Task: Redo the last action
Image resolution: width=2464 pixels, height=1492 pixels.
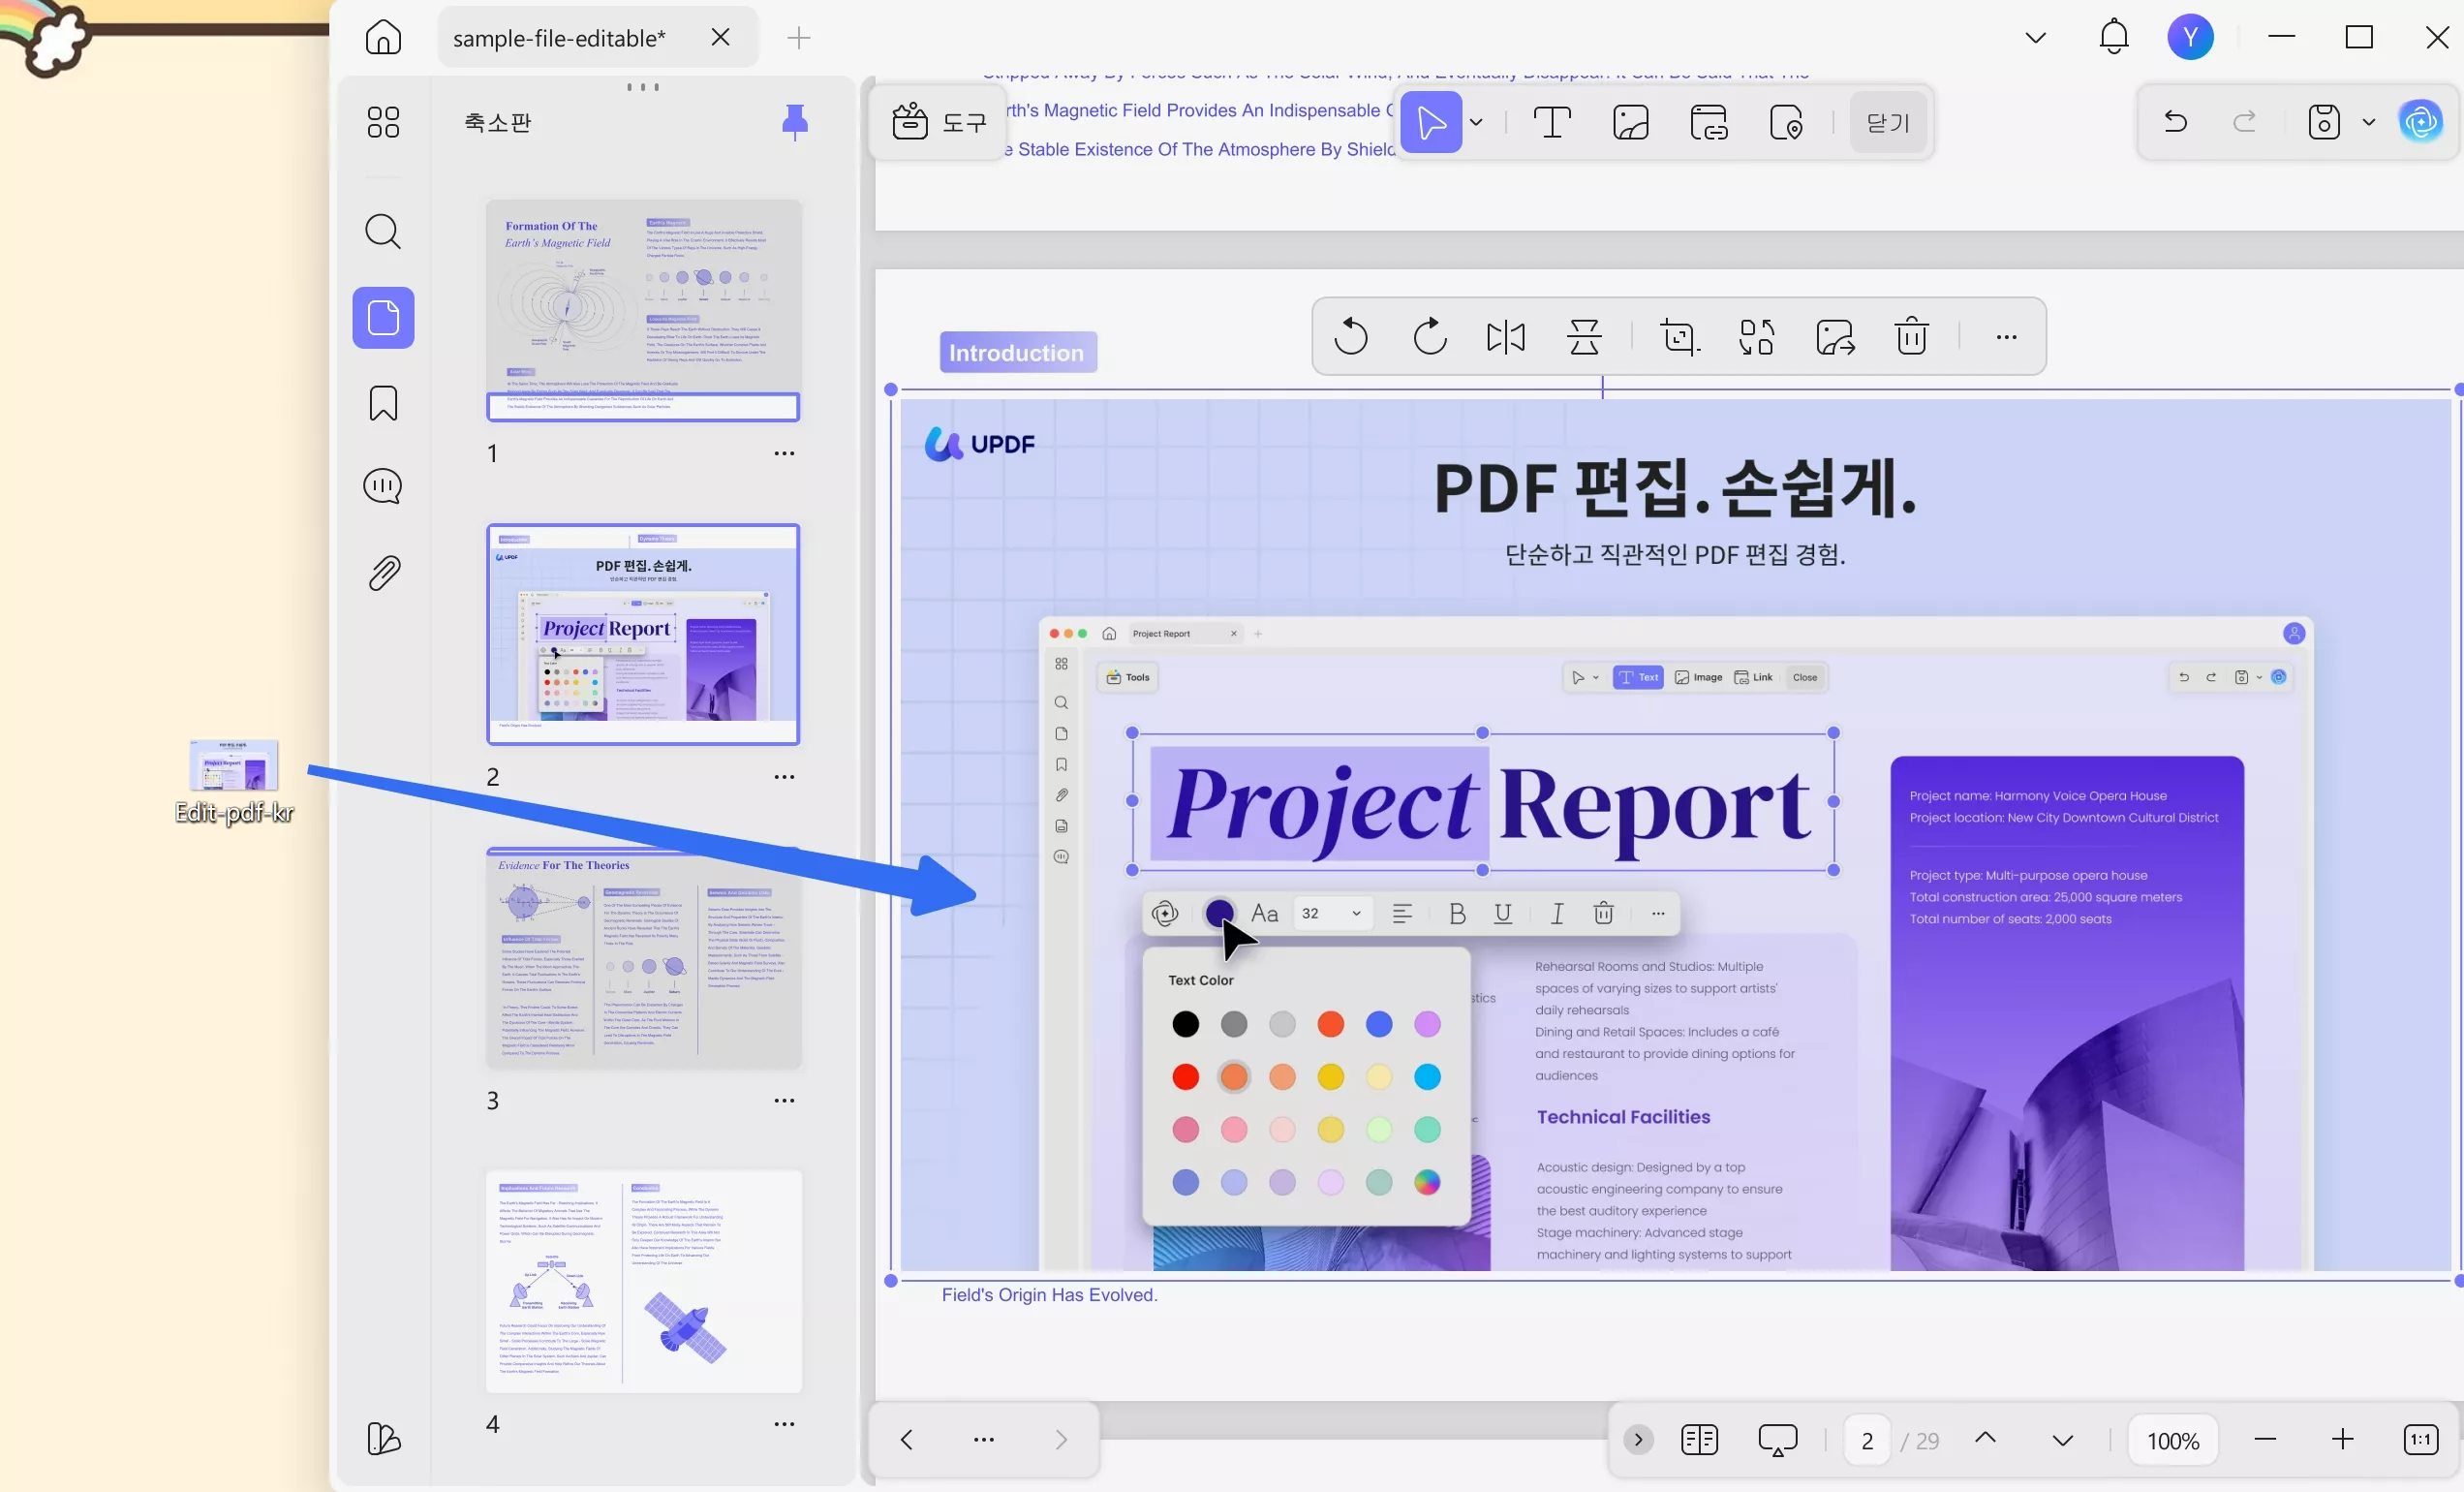Action: (2244, 122)
